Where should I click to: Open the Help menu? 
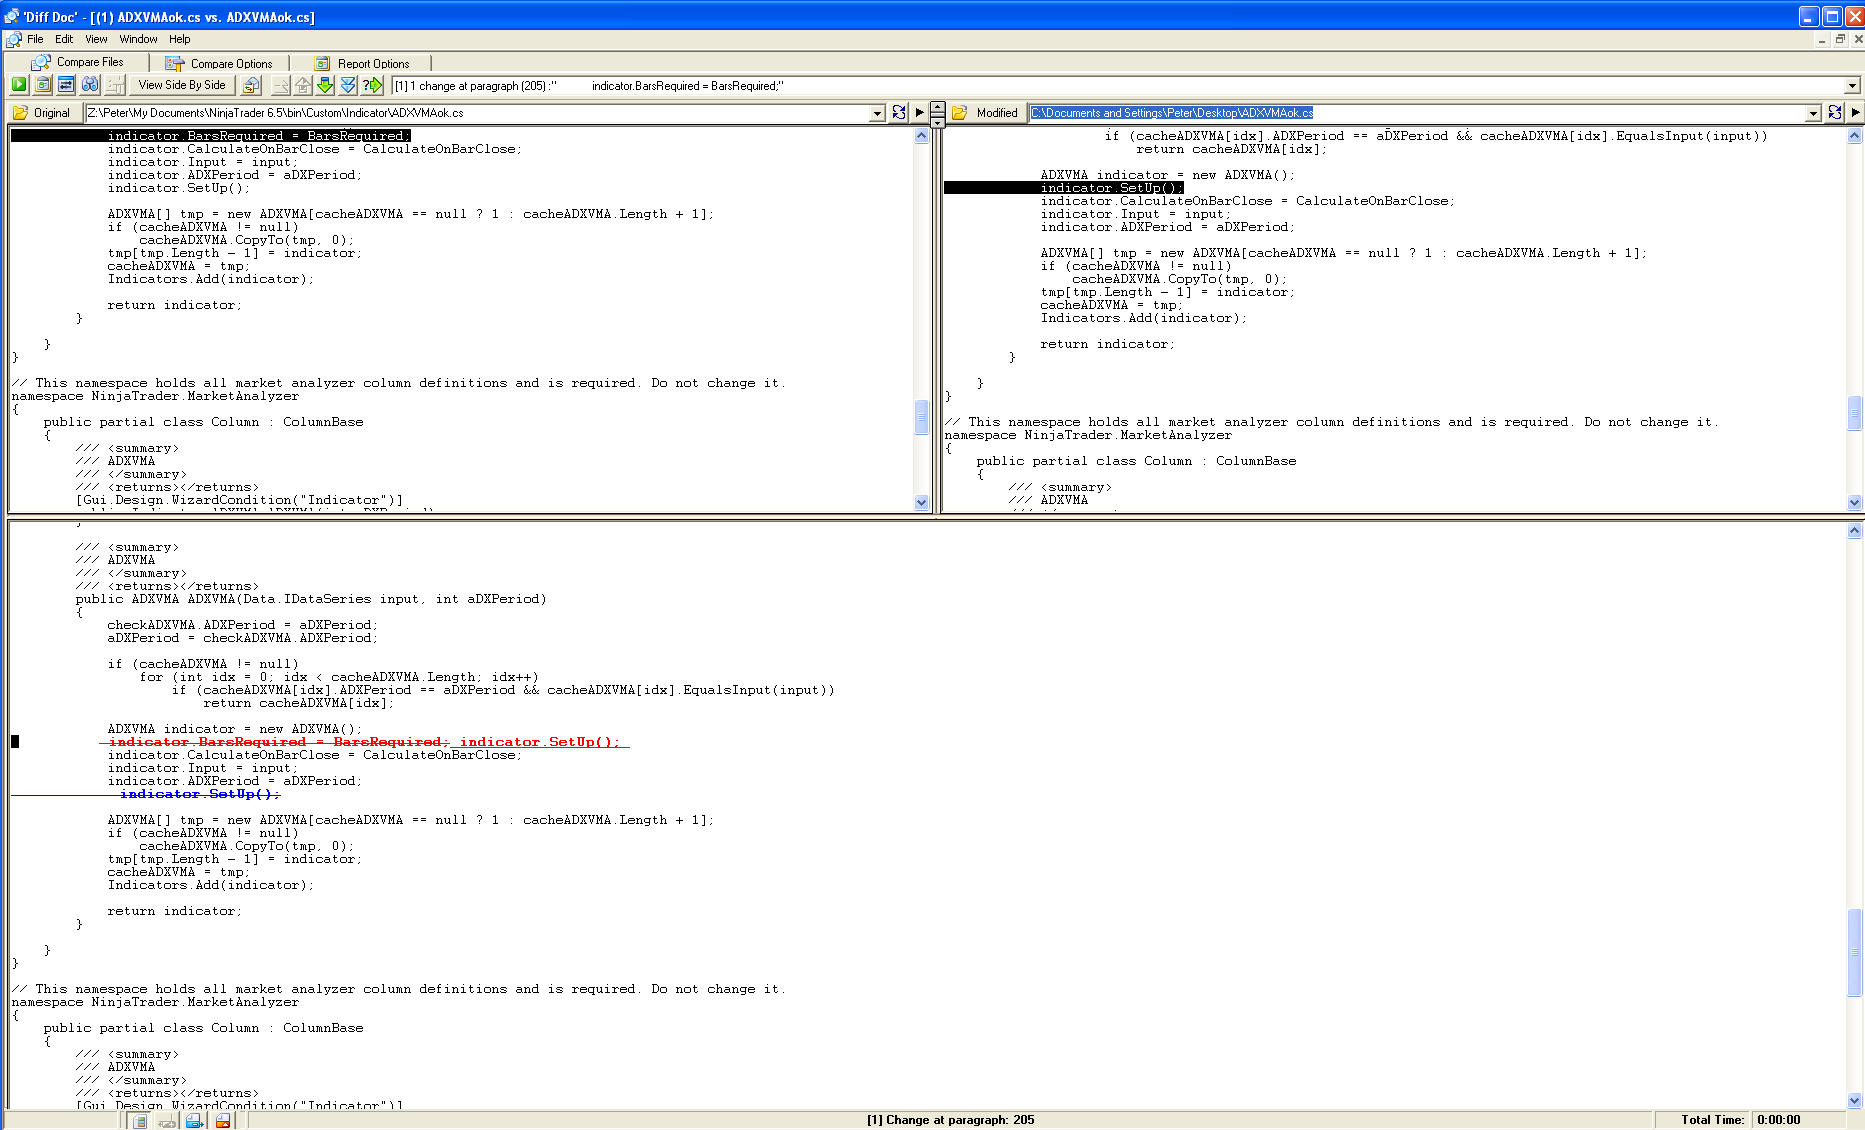tap(179, 39)
